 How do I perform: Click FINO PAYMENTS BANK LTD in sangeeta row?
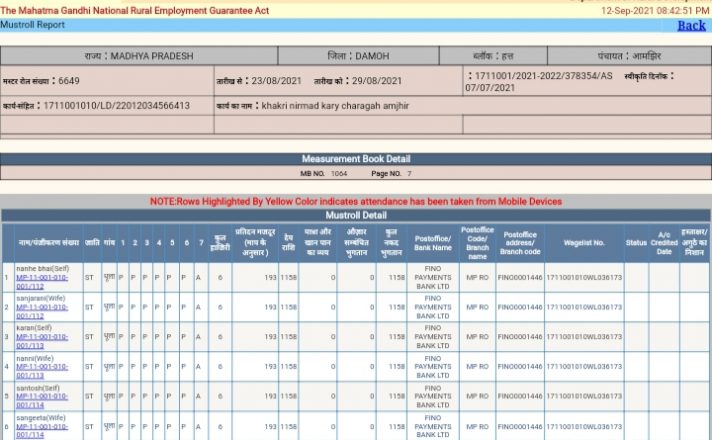click(433, 426)
